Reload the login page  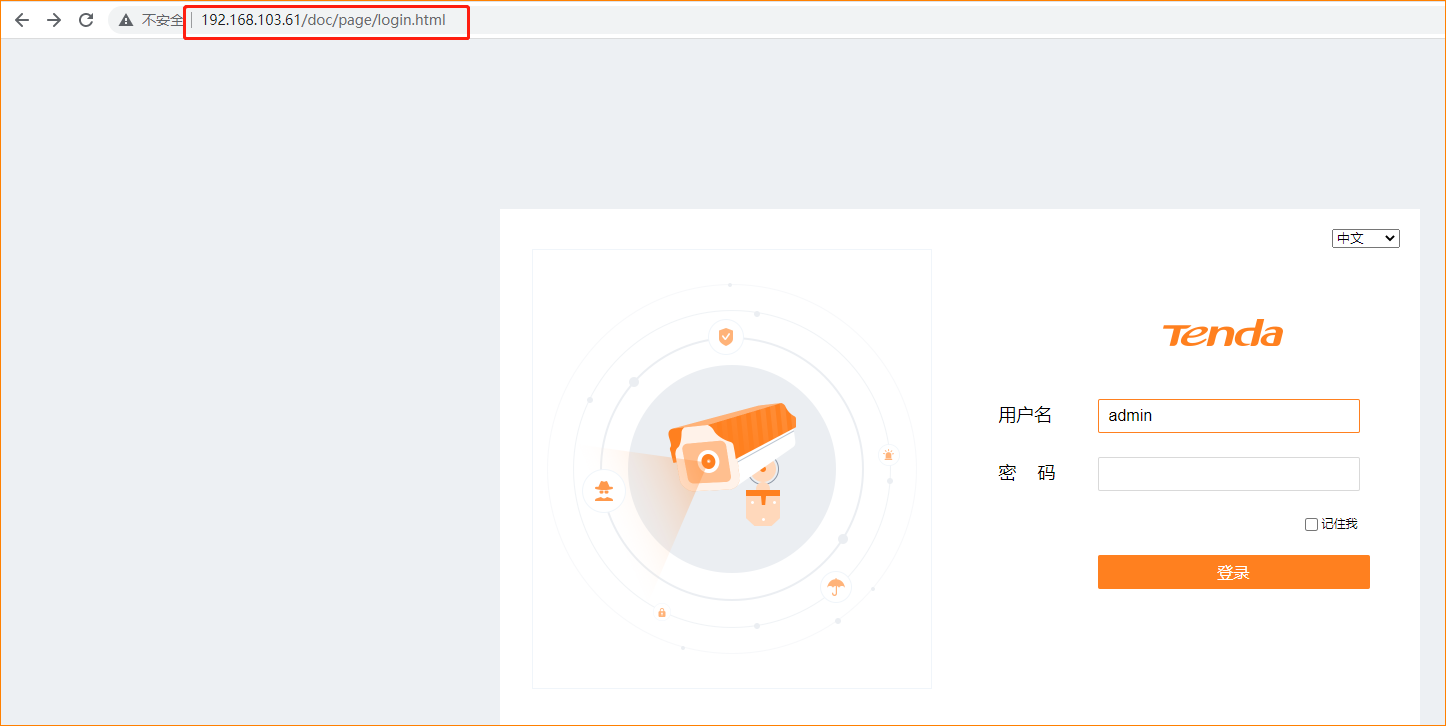click(86, 20)
